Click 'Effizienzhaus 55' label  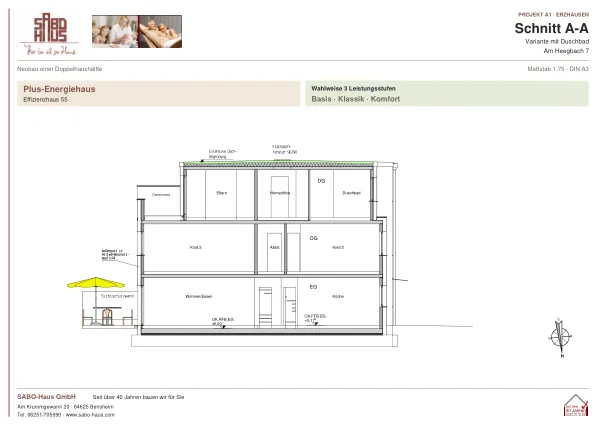(x=46, y=99)
